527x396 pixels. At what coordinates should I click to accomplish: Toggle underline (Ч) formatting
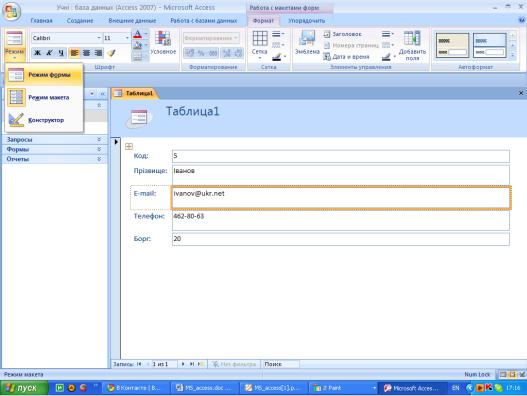61,53
